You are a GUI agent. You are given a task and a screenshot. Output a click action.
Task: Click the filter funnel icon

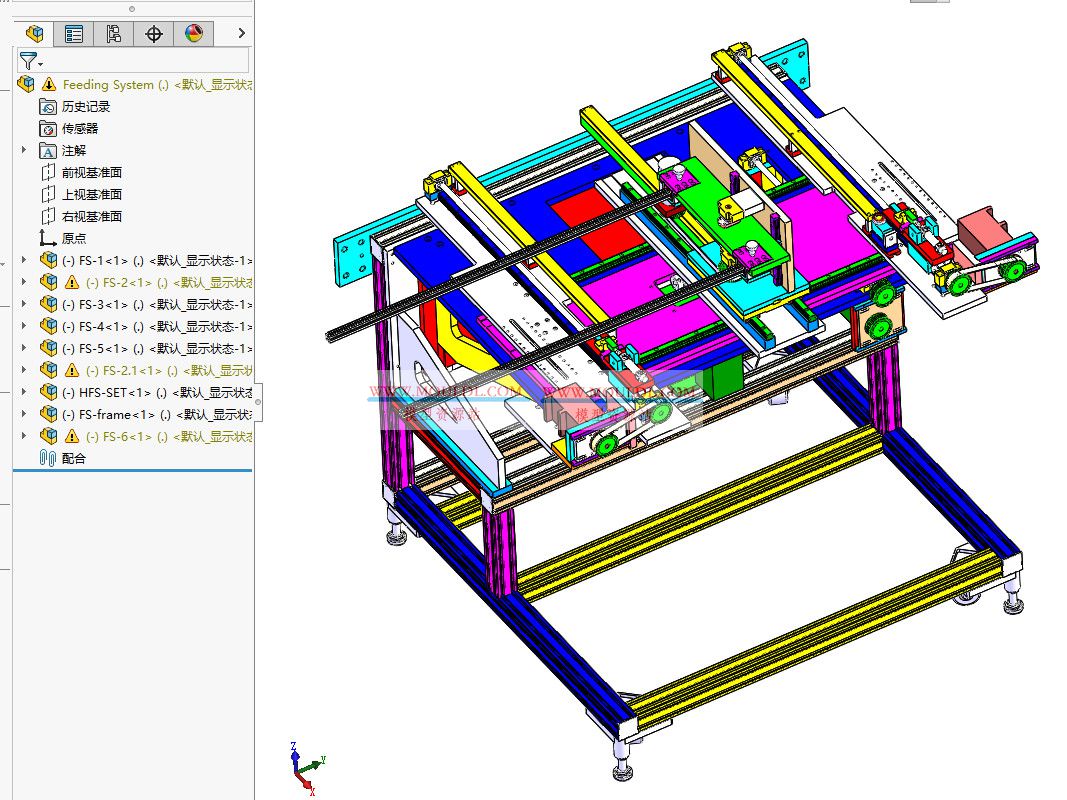click(x=28, y=60)
